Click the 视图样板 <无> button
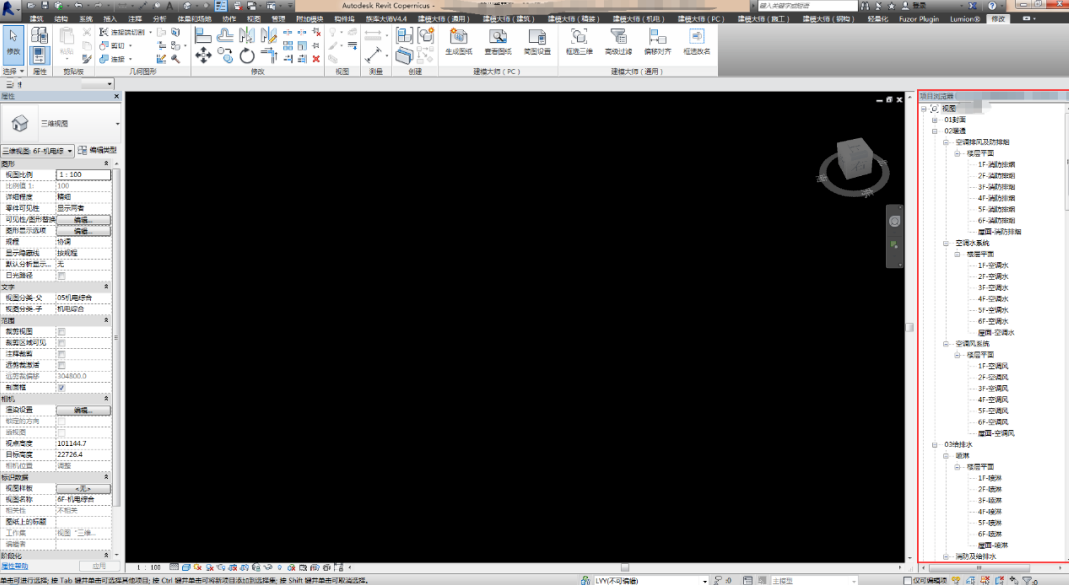Viewport: 1069px width, 585px height. [83, 489]
